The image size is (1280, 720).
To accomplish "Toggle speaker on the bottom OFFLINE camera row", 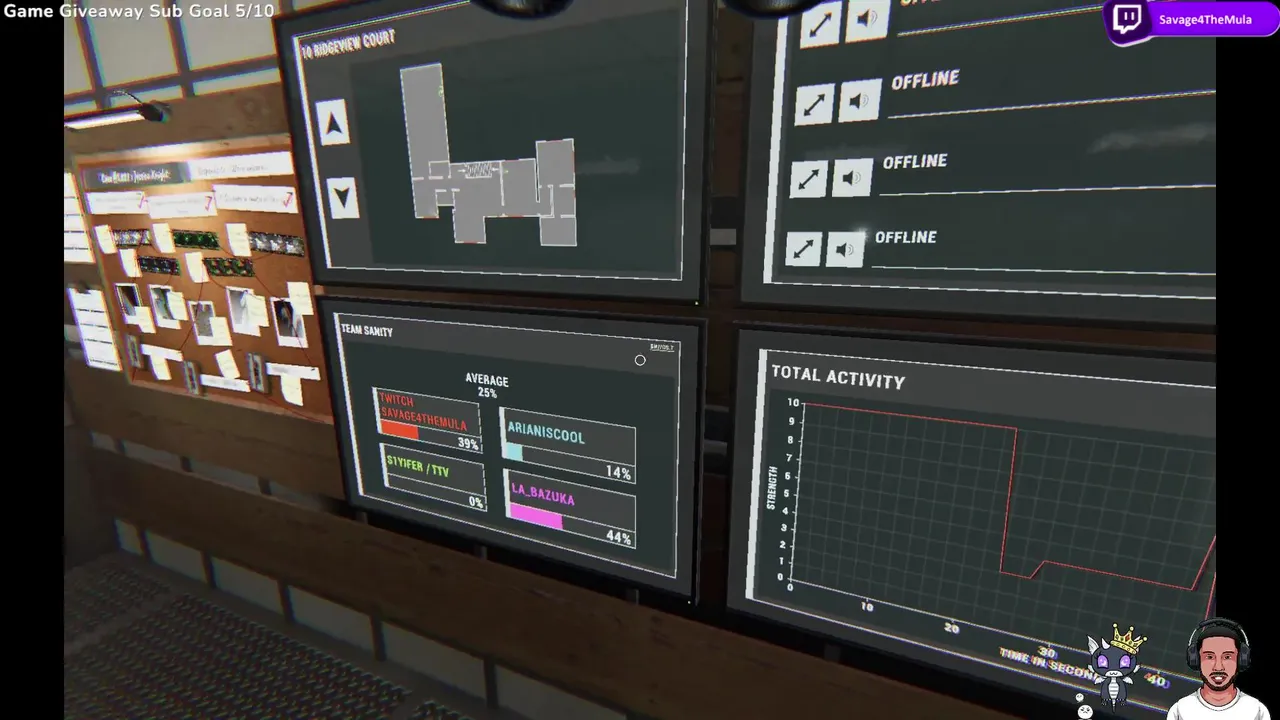I will 846,248.
